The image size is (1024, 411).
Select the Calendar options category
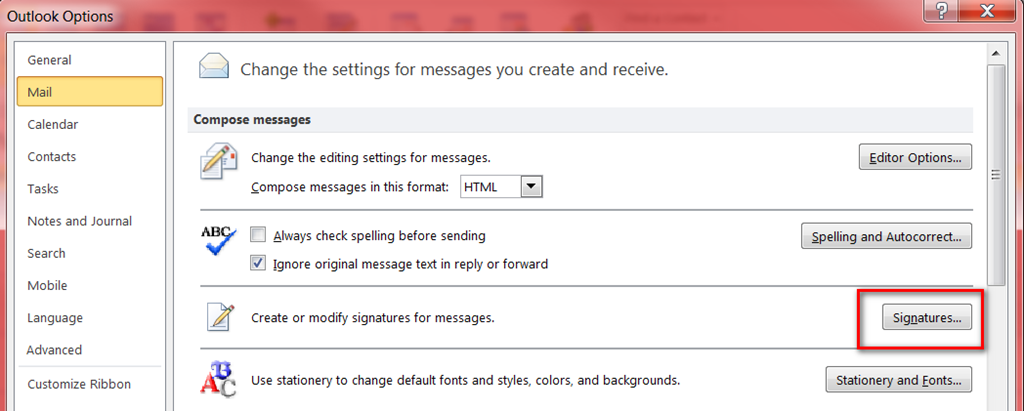(52, 124)
